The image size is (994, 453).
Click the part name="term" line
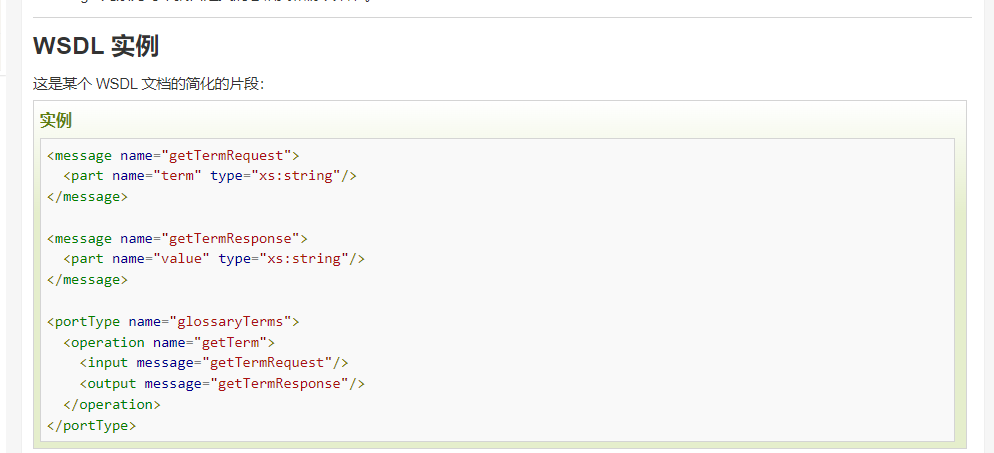210,176
